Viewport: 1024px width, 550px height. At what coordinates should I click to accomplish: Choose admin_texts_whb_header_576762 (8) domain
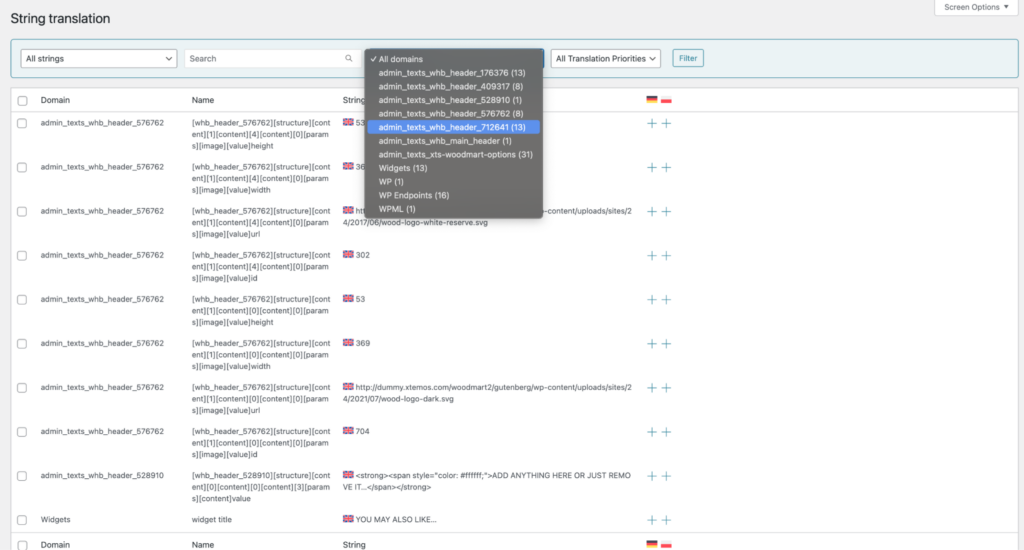(x=453, y=114)
